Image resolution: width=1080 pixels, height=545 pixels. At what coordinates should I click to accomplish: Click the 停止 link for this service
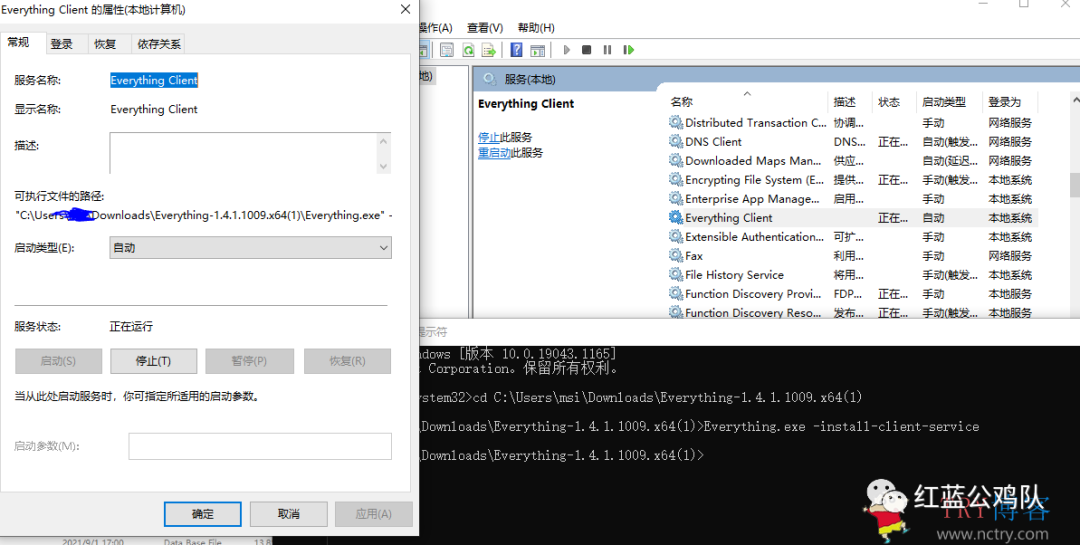(489, 137)
